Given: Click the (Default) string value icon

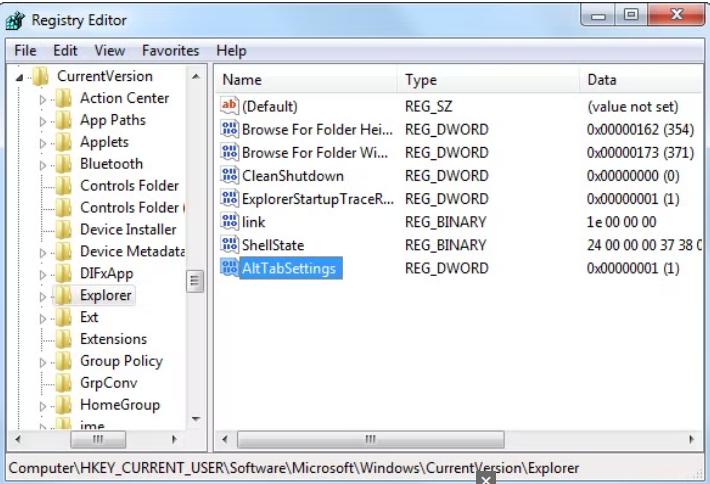Looking at the screenshot, I should point(229,105).
